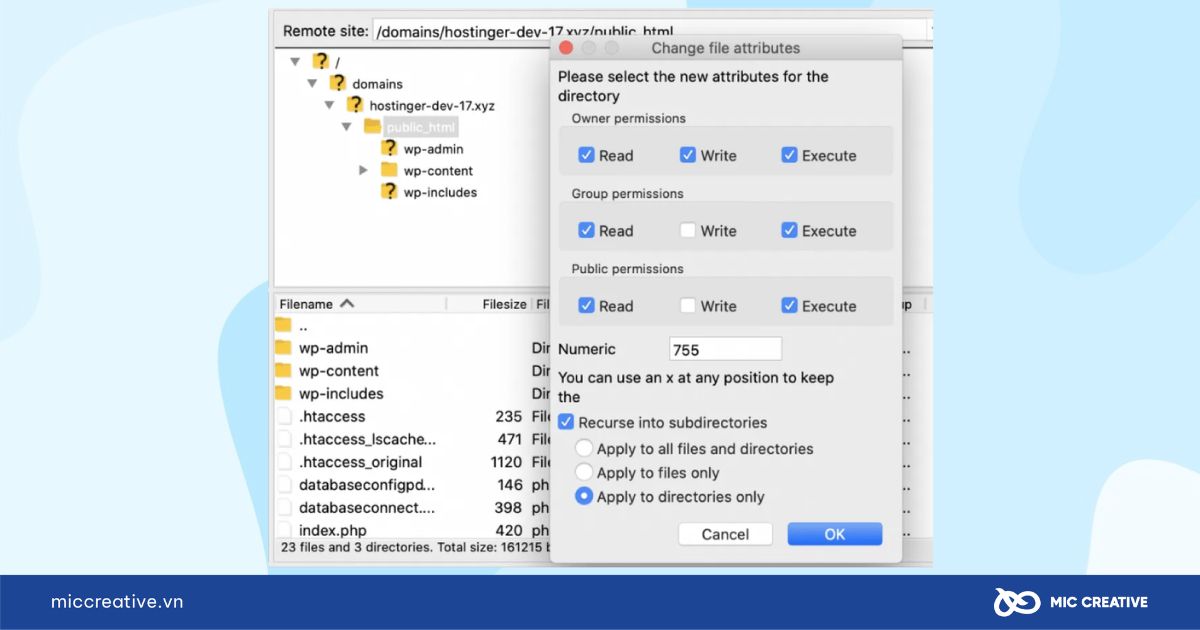Check the Owner Read permission checkbox
Image resolution: width=1200 pixels, height=630 pixels.
click(587, 155)
